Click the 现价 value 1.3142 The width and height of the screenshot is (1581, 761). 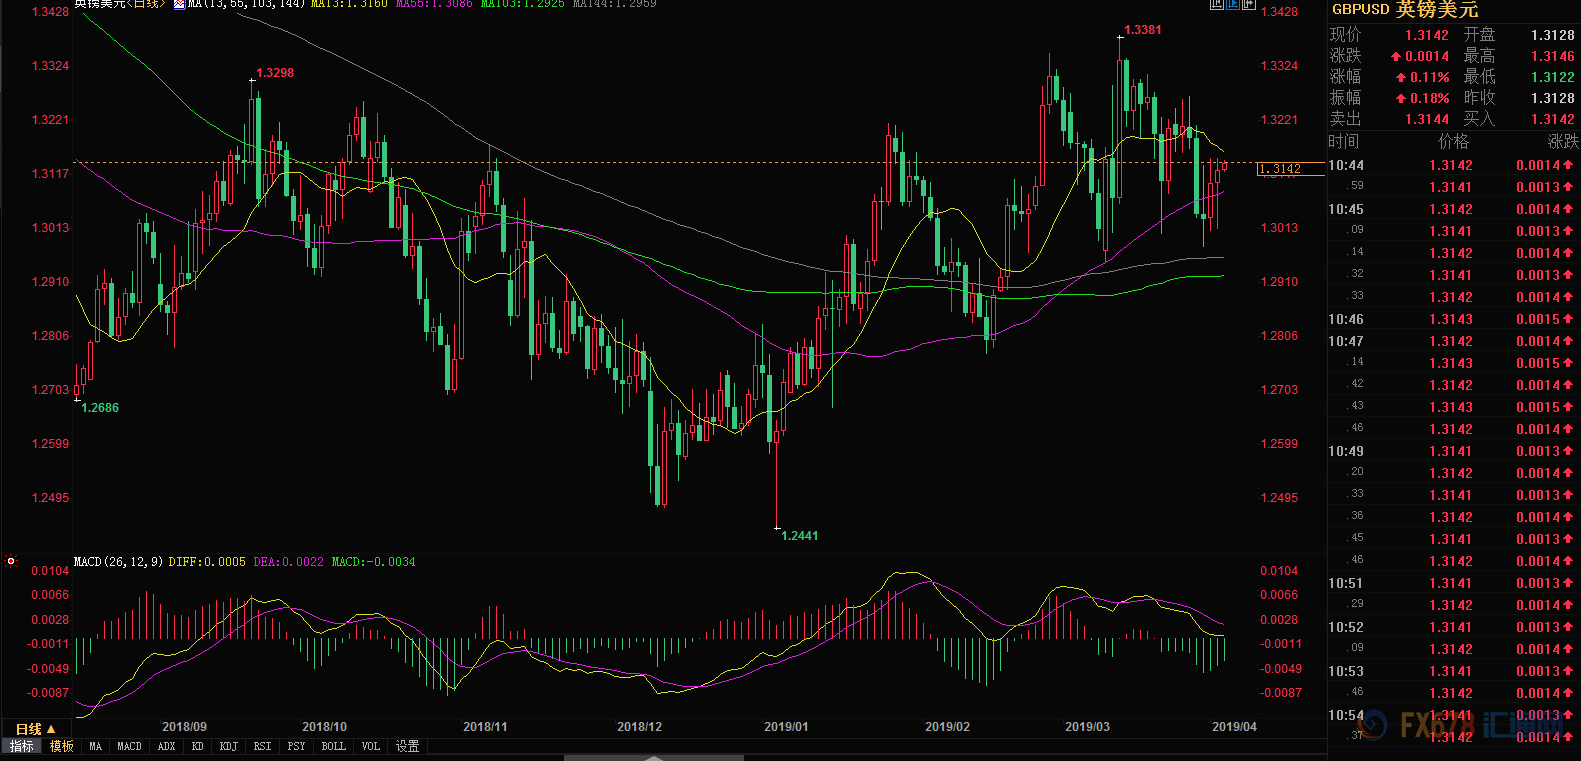[1426, 35]
